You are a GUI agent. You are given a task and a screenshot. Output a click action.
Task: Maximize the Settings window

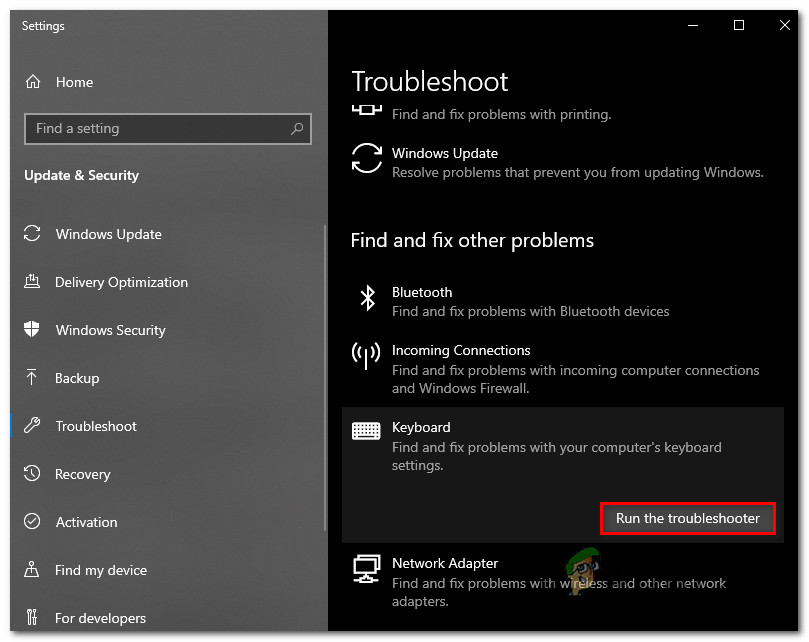(739, 25)
